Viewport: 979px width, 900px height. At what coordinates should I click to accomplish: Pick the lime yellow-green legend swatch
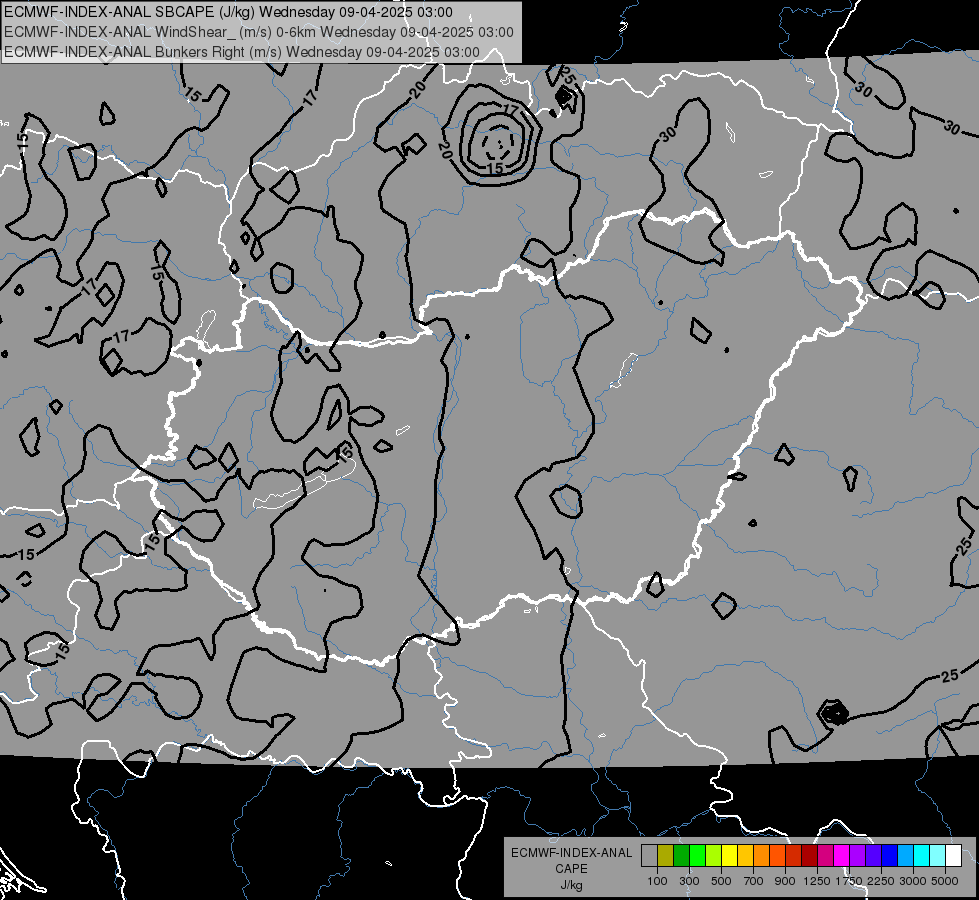(x=714, y=856)
